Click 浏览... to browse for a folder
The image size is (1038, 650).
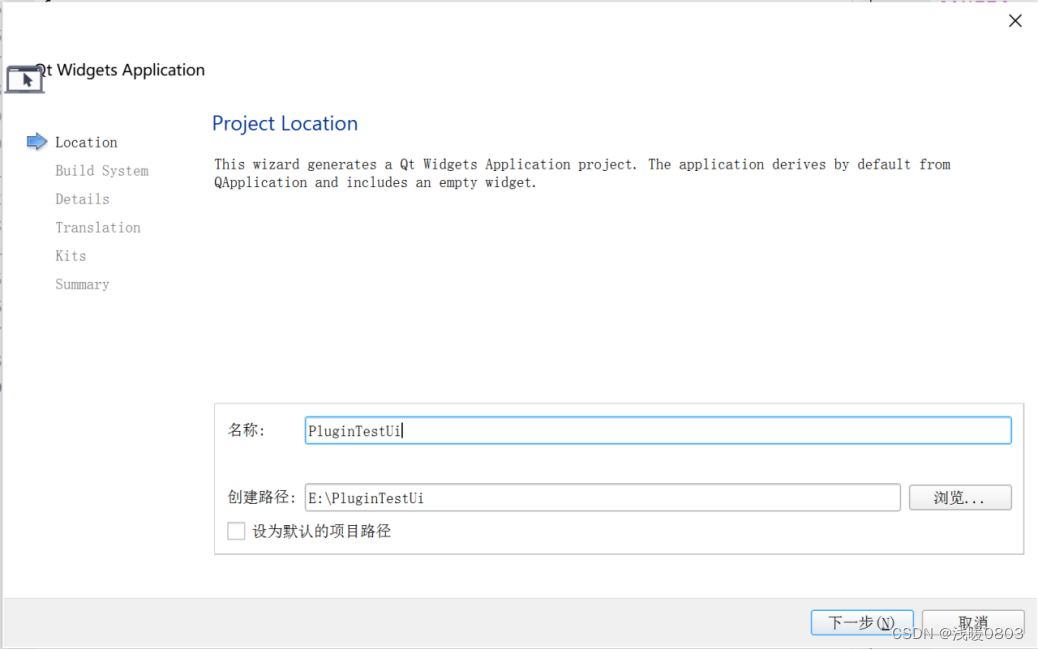(x=959, y=497)
